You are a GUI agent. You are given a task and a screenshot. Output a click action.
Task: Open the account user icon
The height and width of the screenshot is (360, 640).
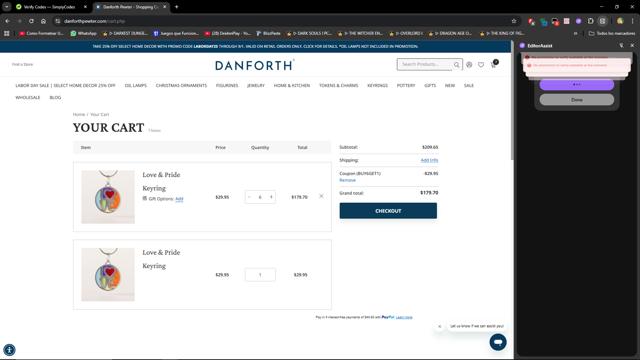(469, 64)
